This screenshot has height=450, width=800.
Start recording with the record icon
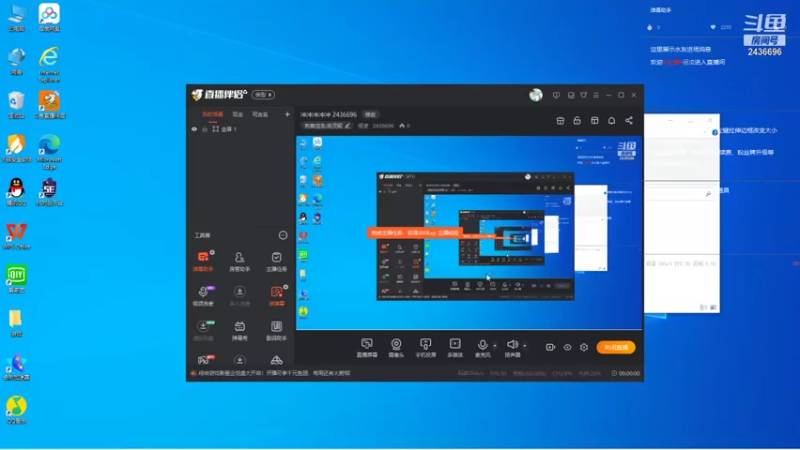(550, 347)
